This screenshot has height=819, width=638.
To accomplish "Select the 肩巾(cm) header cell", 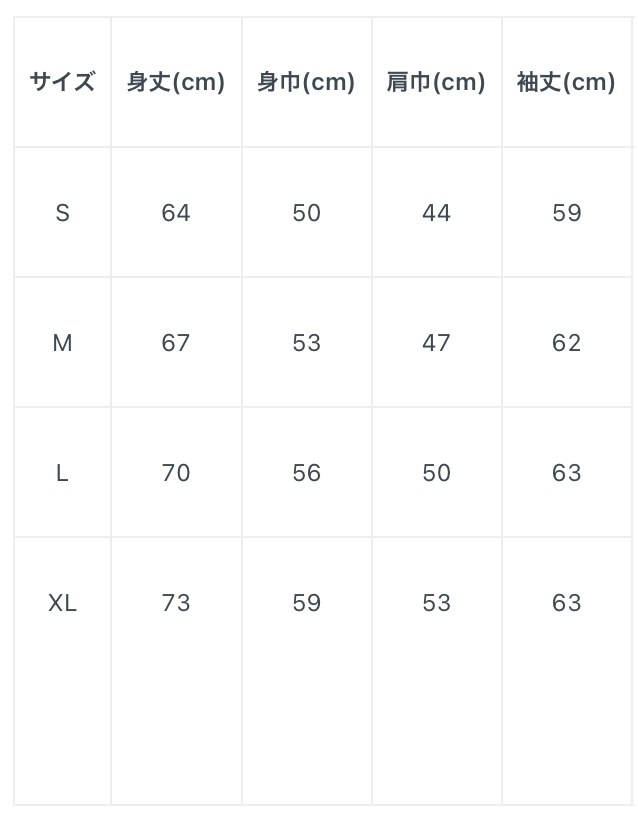I will [x=436, y=82].
